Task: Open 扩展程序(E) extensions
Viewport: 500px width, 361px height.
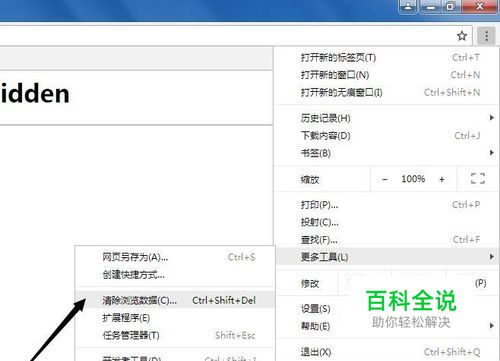Action: (175, 318)
